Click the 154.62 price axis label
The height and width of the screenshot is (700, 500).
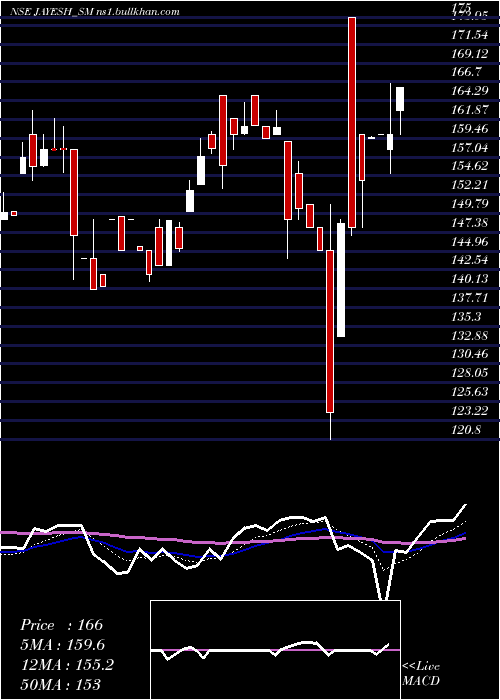click(469, 167)
